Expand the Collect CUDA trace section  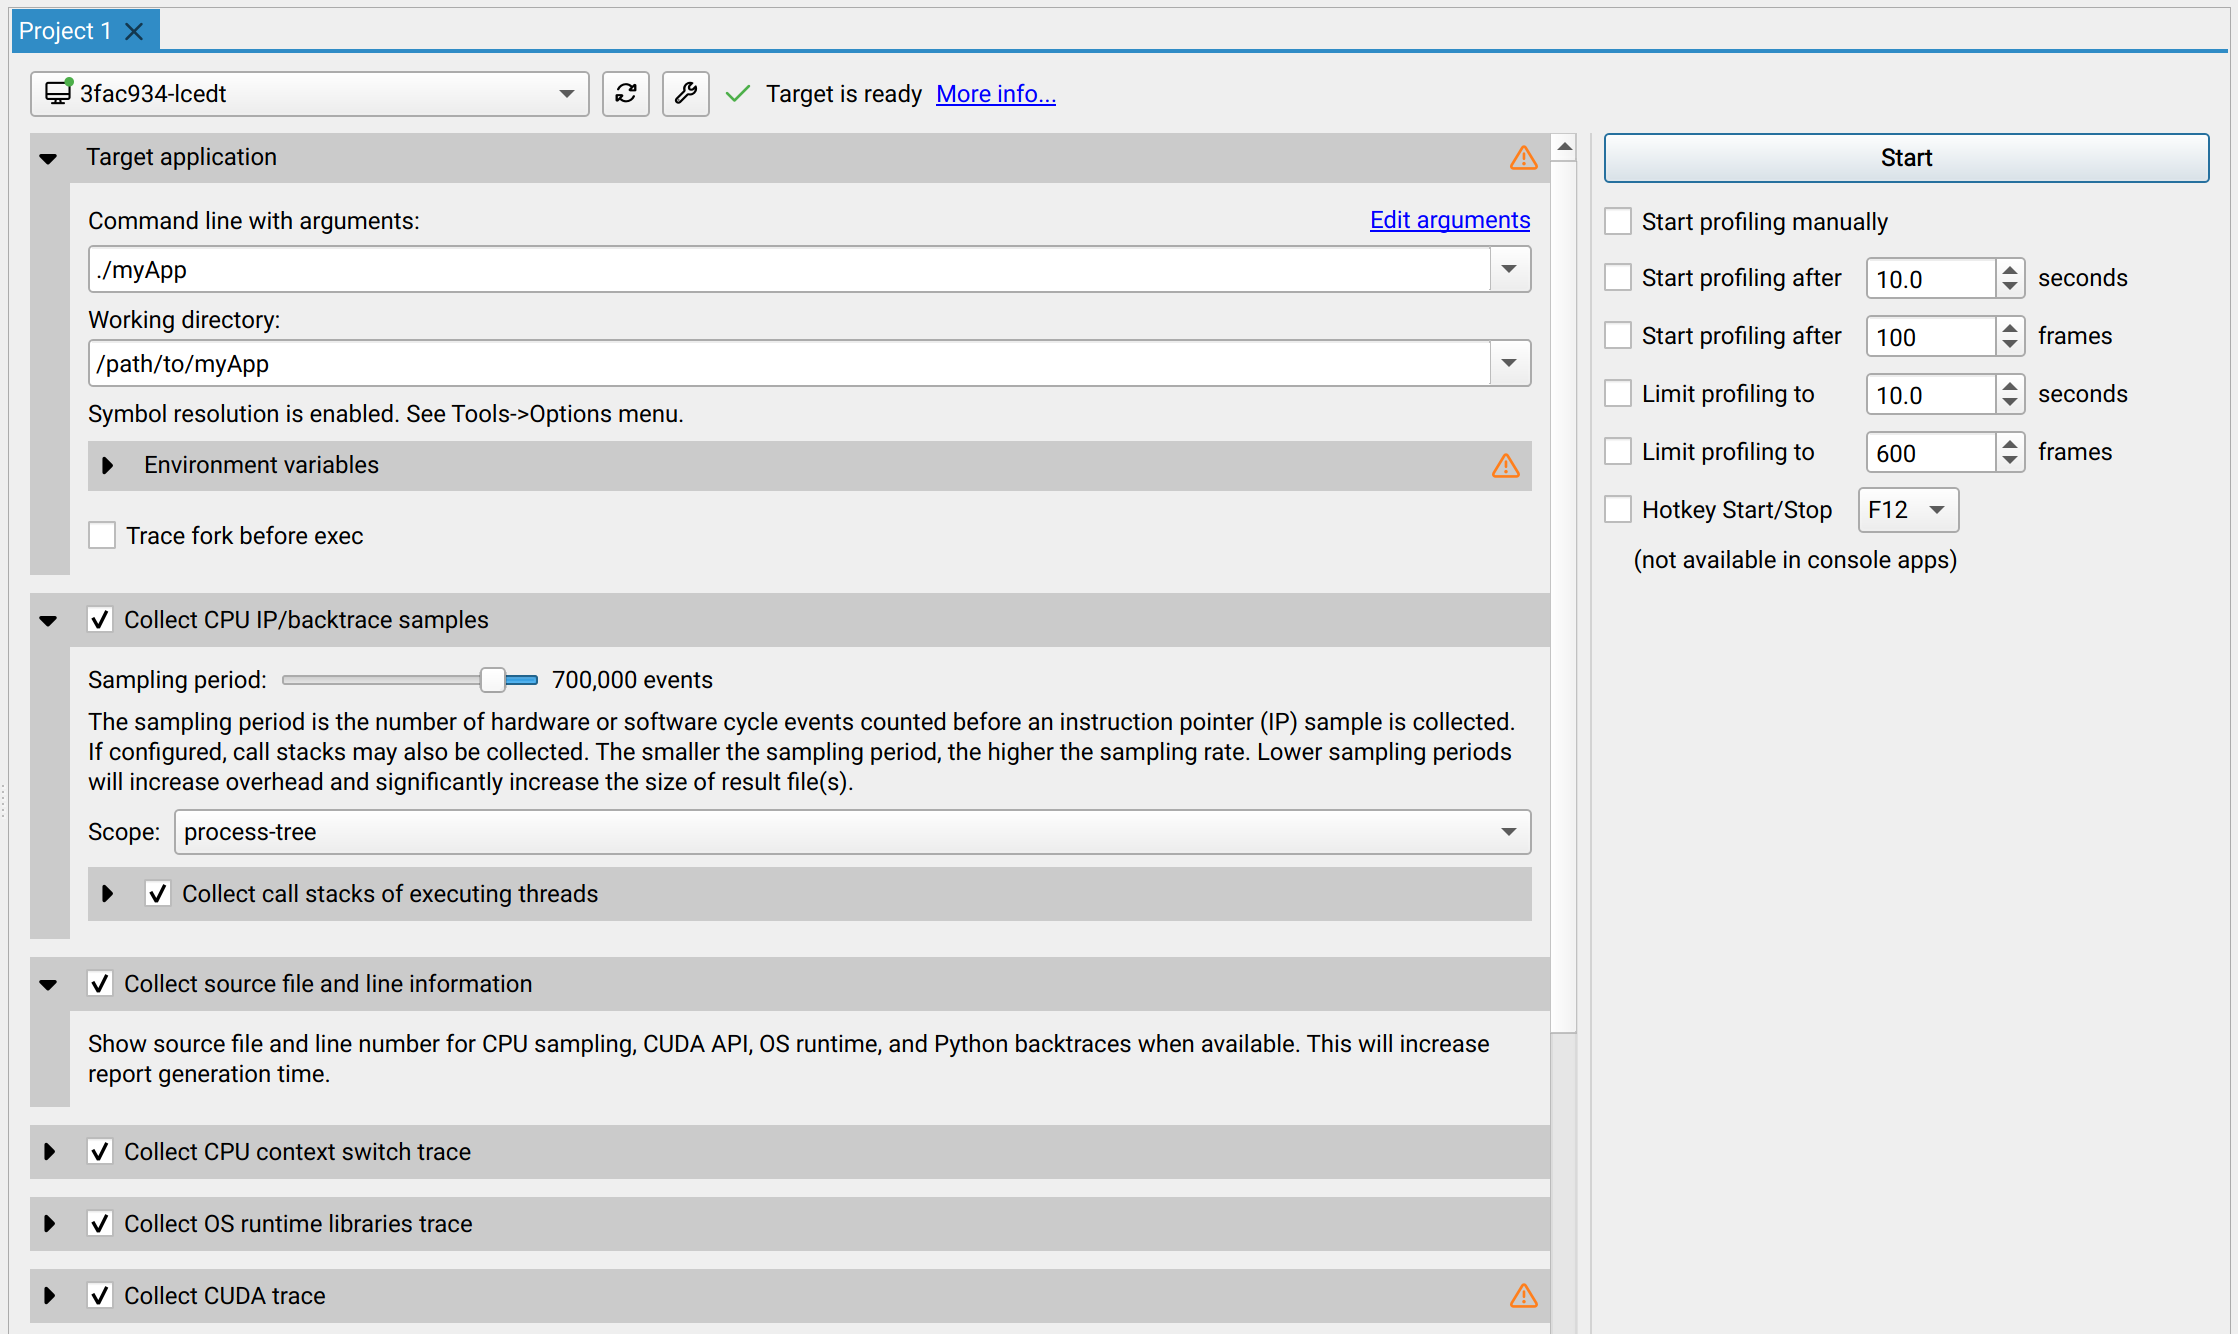pos(49,1296)
